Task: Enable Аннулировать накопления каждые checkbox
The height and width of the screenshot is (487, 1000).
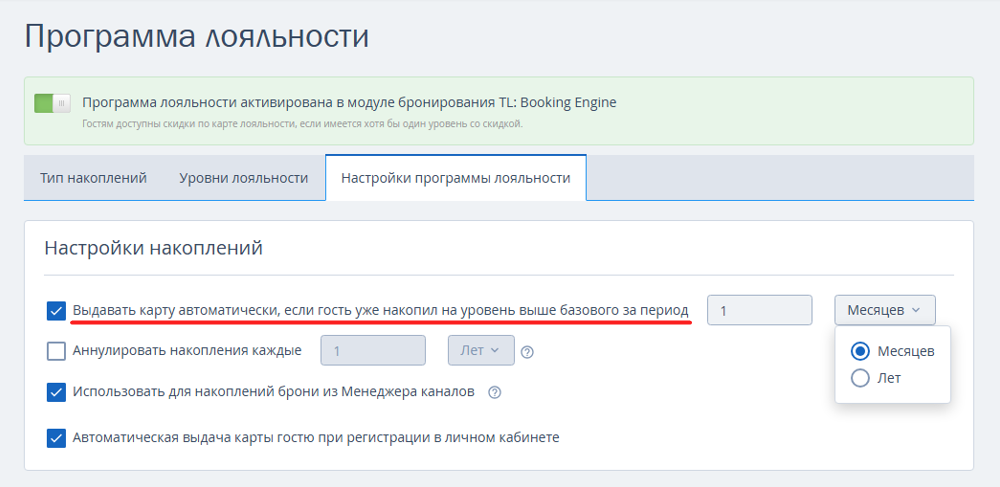Action: pos(57,351)
